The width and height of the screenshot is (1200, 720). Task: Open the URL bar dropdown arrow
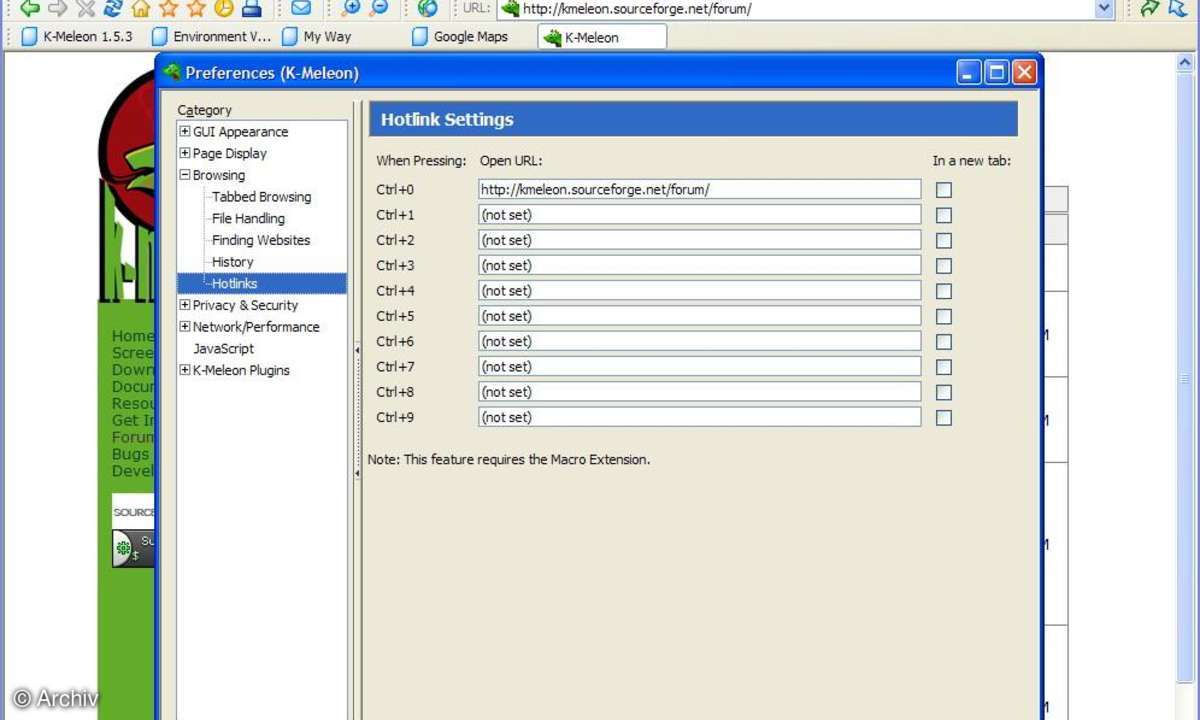click(1104, 8)
